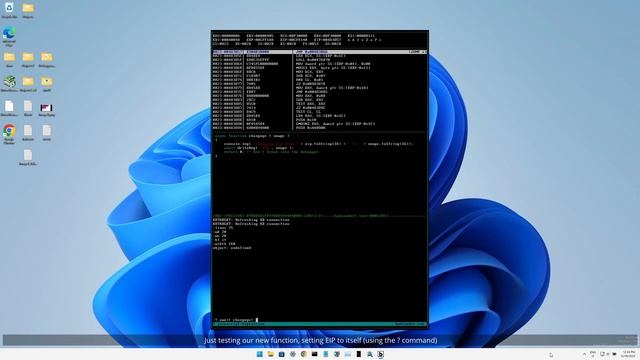
Task: Open the green stacked-books desktop application icon
Action: (9, 84)
